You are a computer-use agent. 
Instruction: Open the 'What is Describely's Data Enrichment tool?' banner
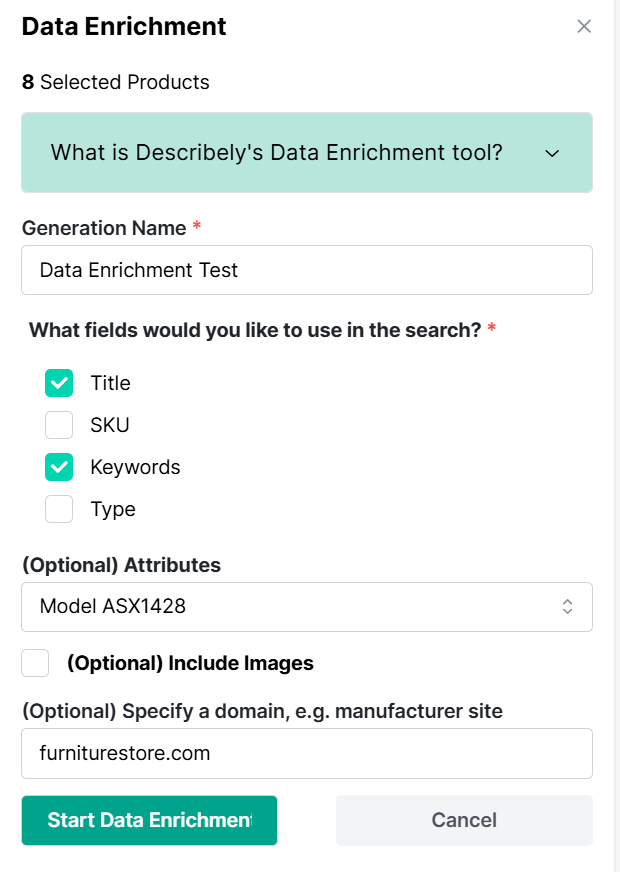coord(307,152)
